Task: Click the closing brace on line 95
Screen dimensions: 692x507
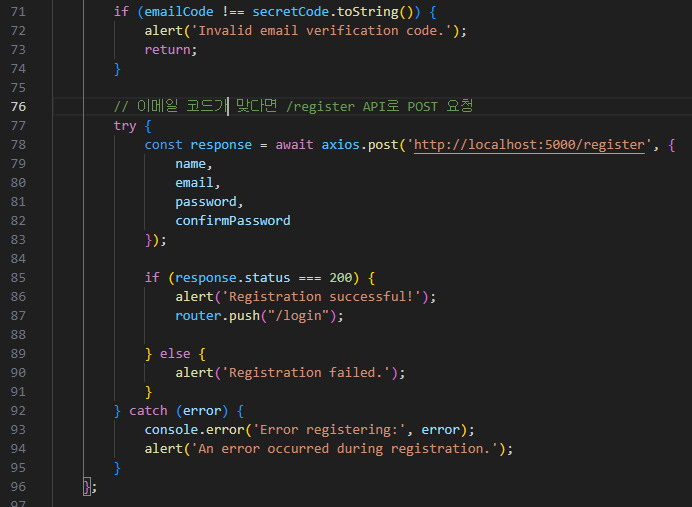Action: click(x=117, y=468)
